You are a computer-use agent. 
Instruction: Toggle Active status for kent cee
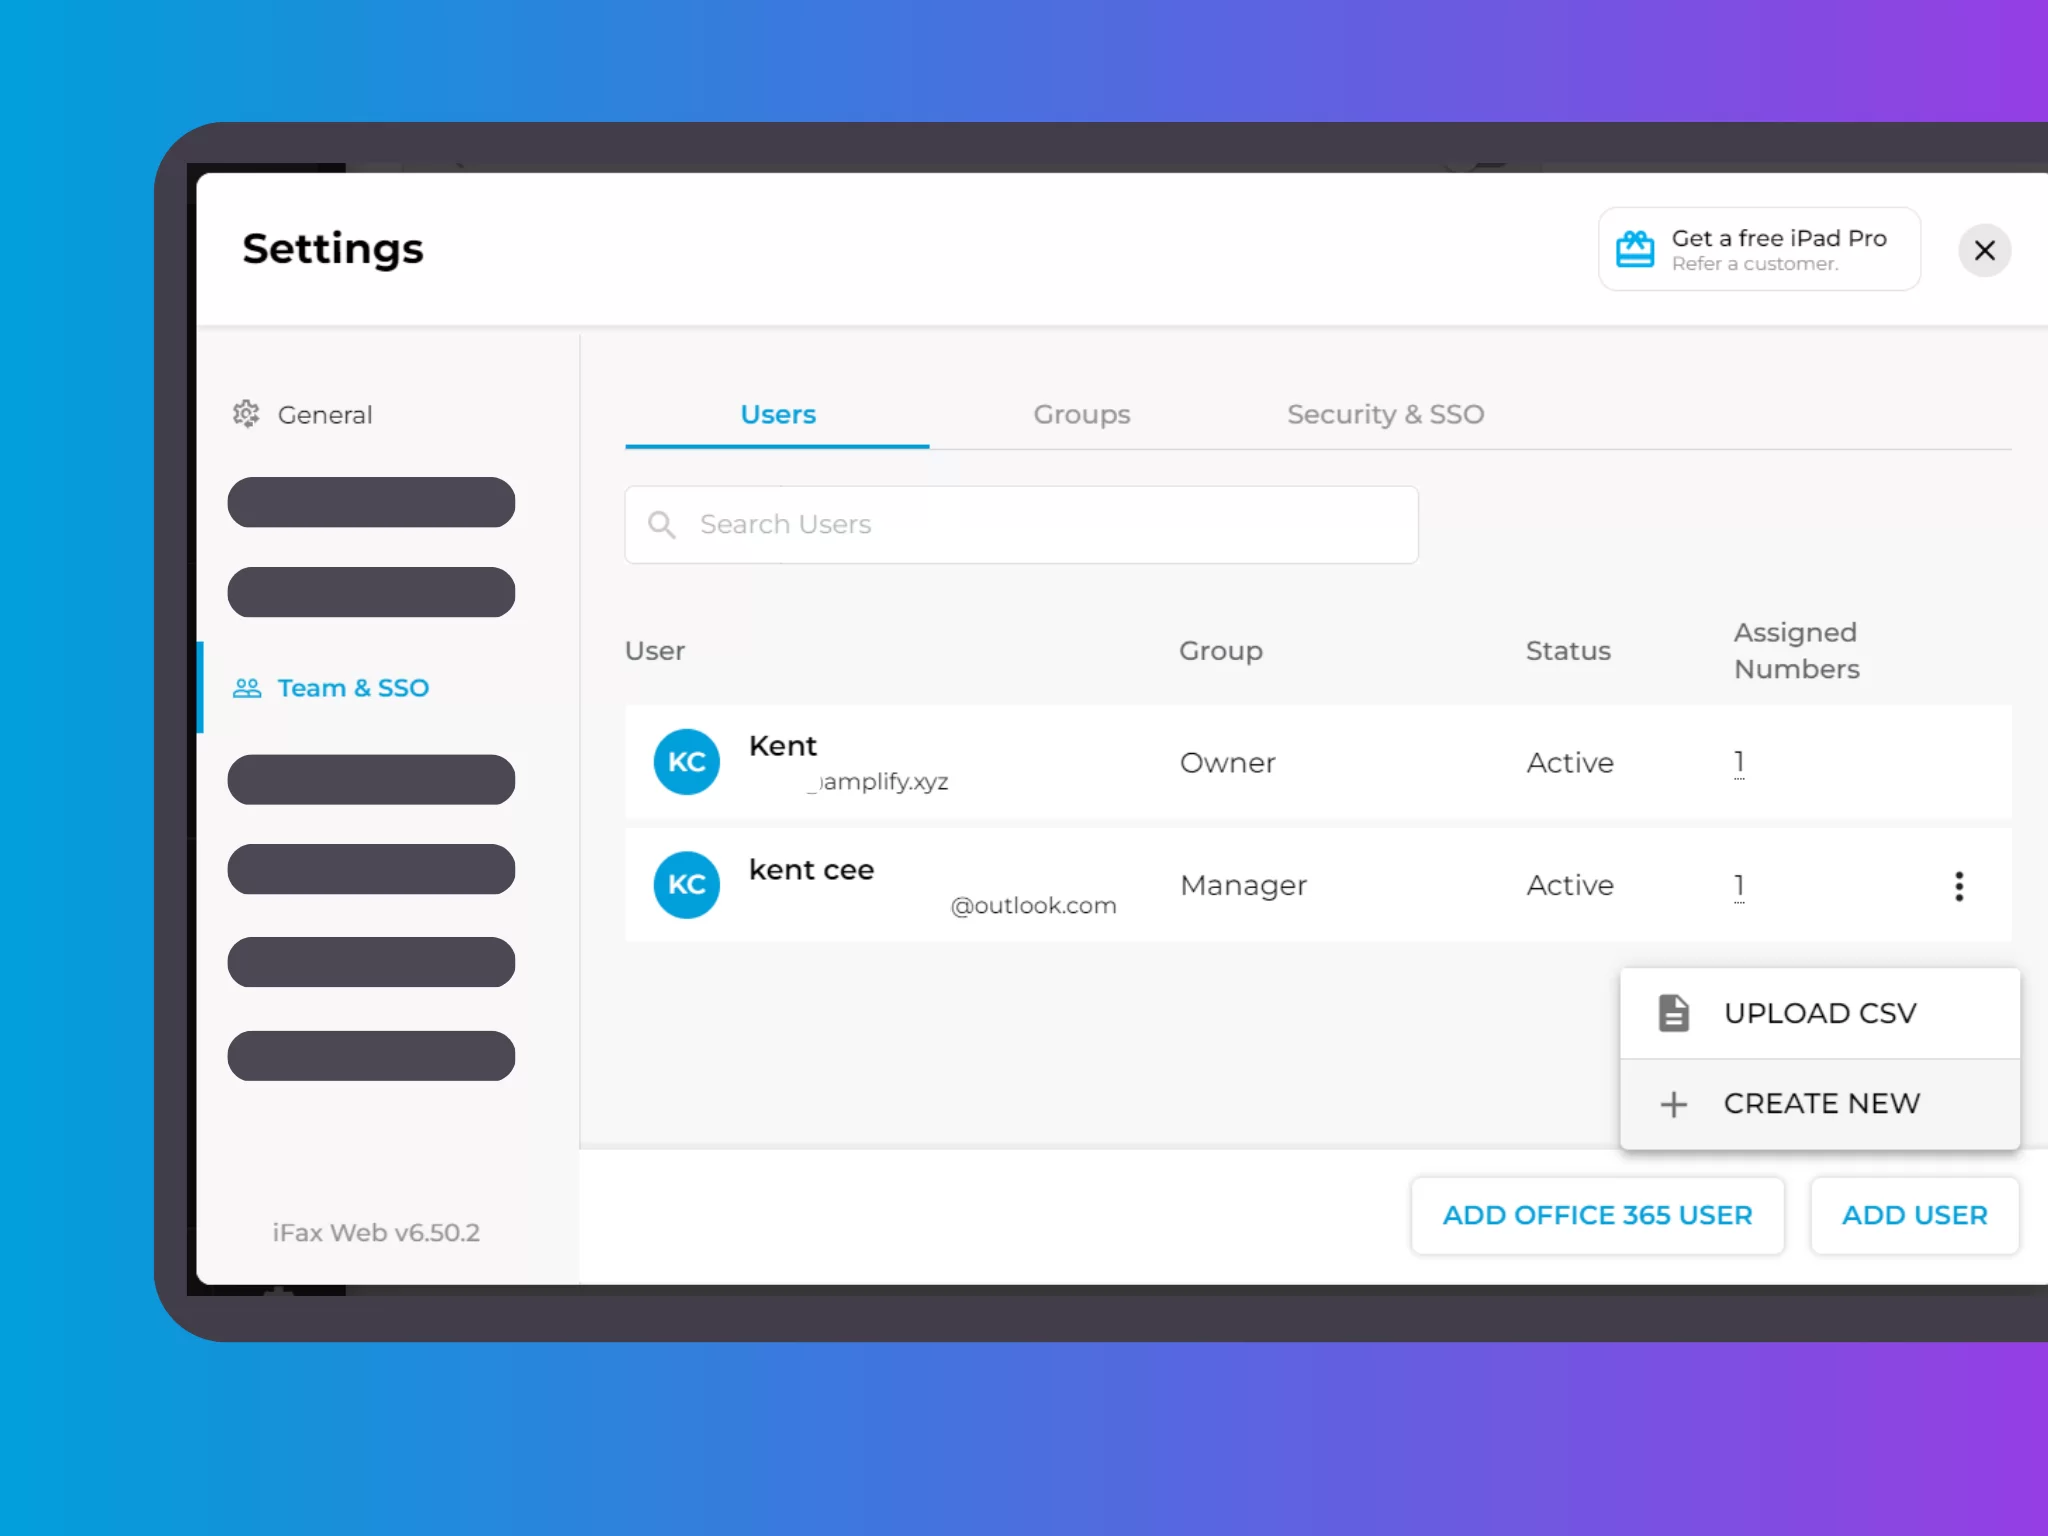click(x=1571, y=886)
